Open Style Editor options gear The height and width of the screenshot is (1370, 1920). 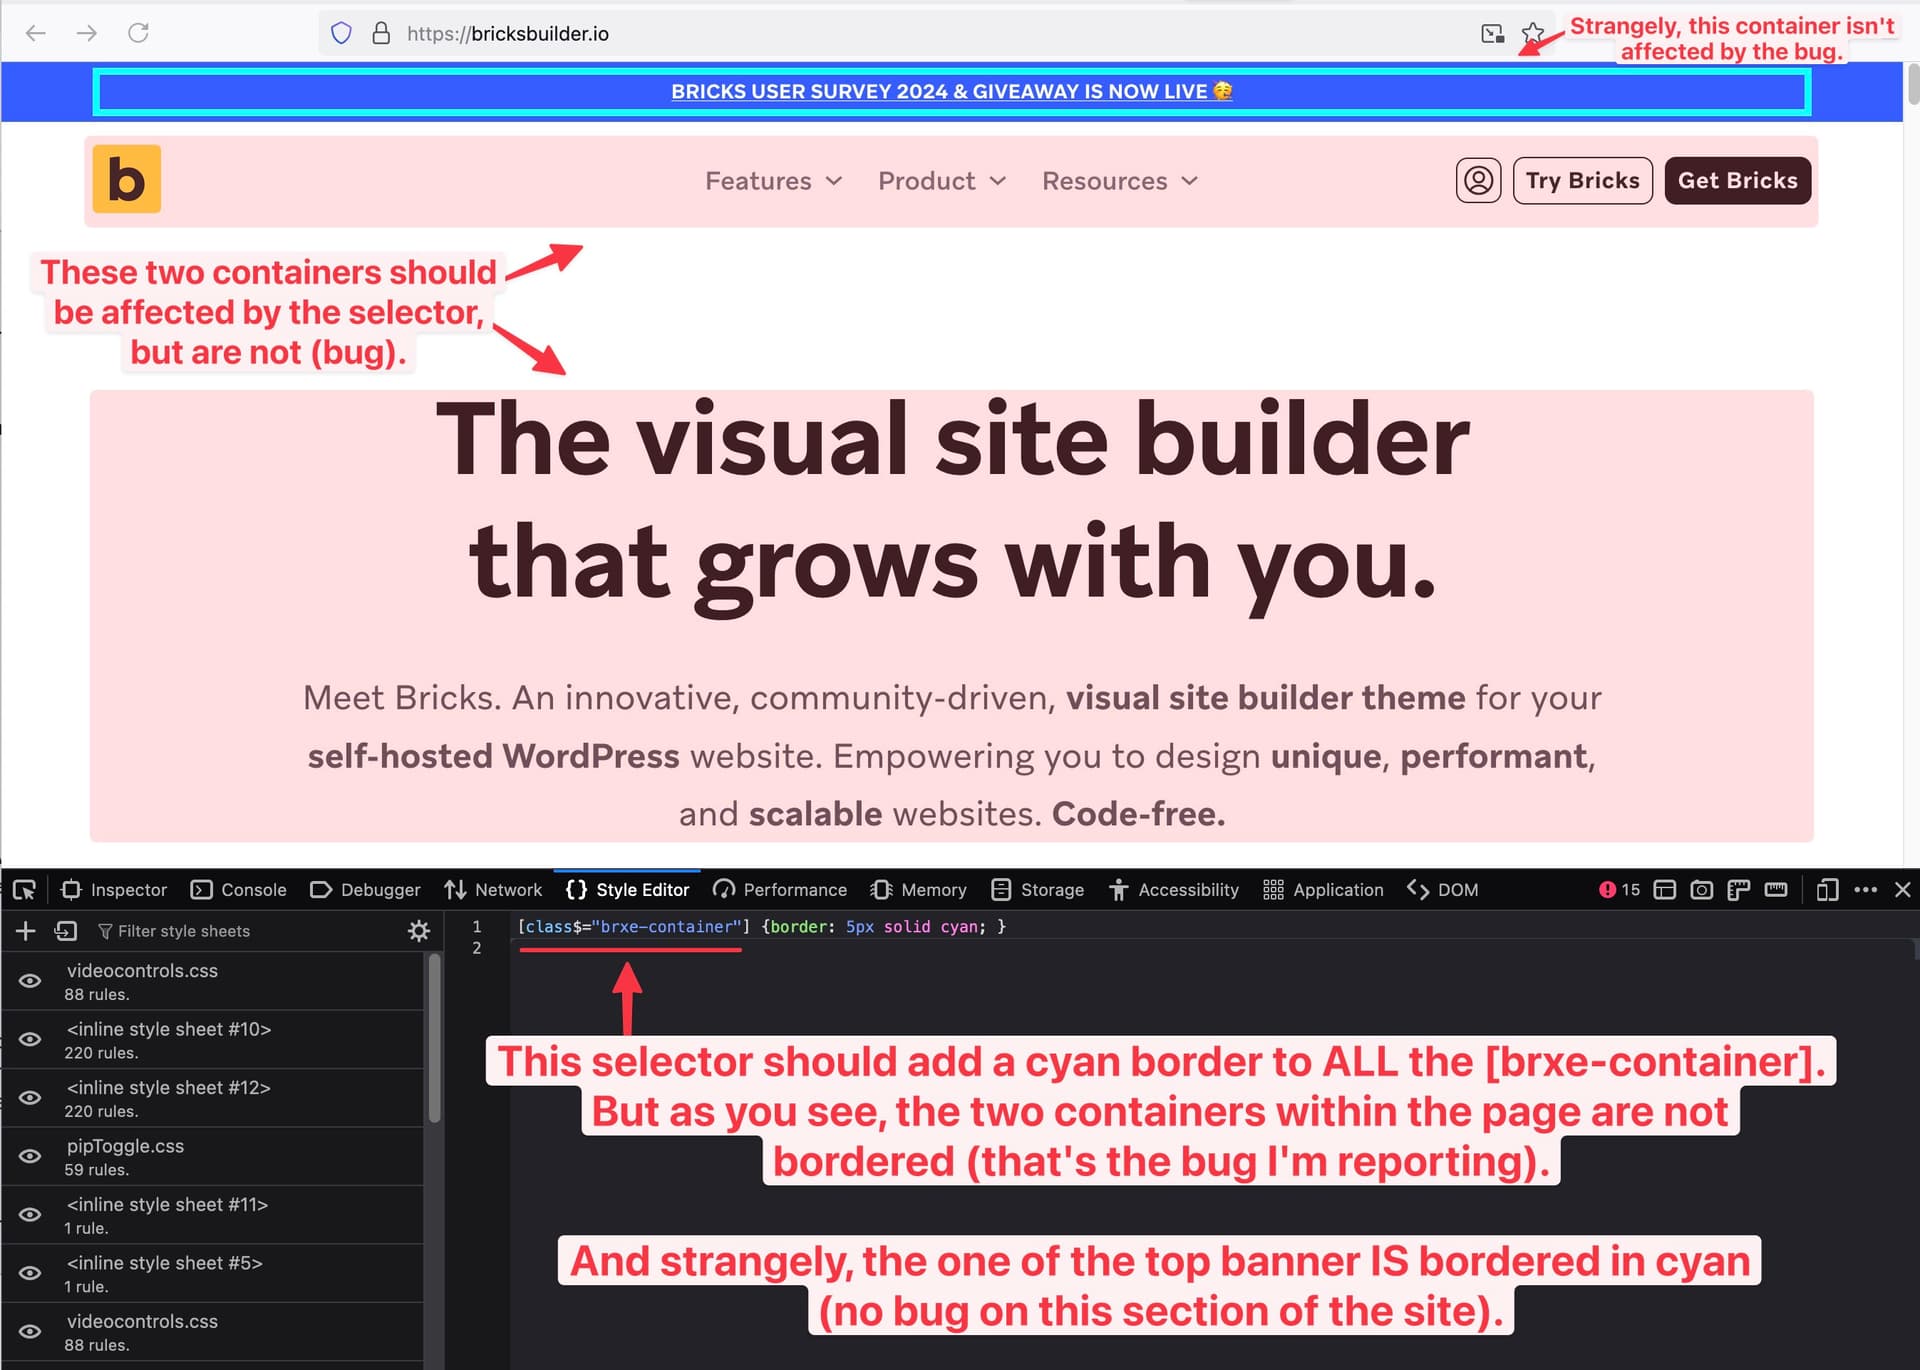click(419, 931)
